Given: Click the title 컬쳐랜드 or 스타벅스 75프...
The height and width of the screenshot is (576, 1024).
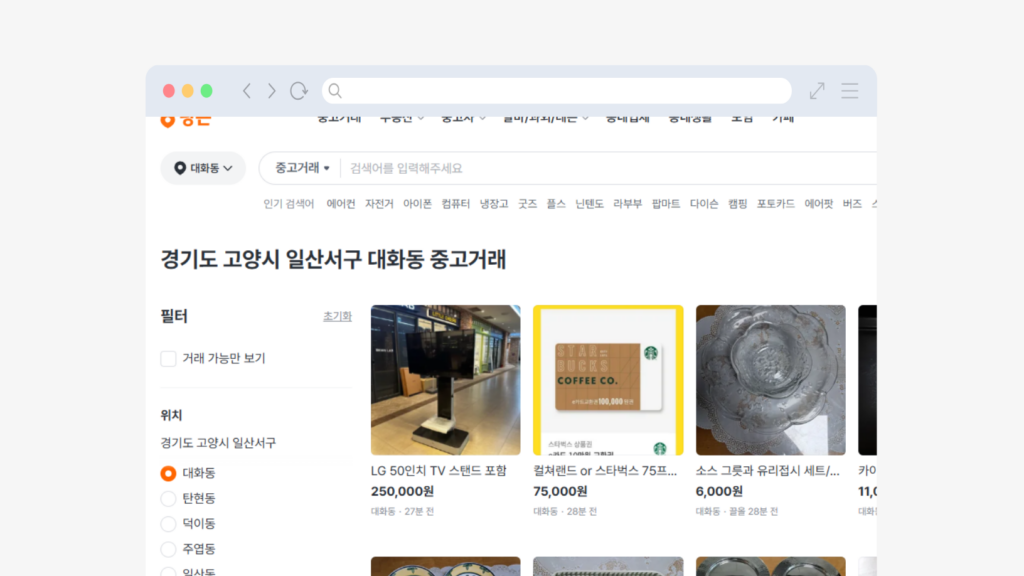Looking at the screenshot, I should tap(605, 471).
